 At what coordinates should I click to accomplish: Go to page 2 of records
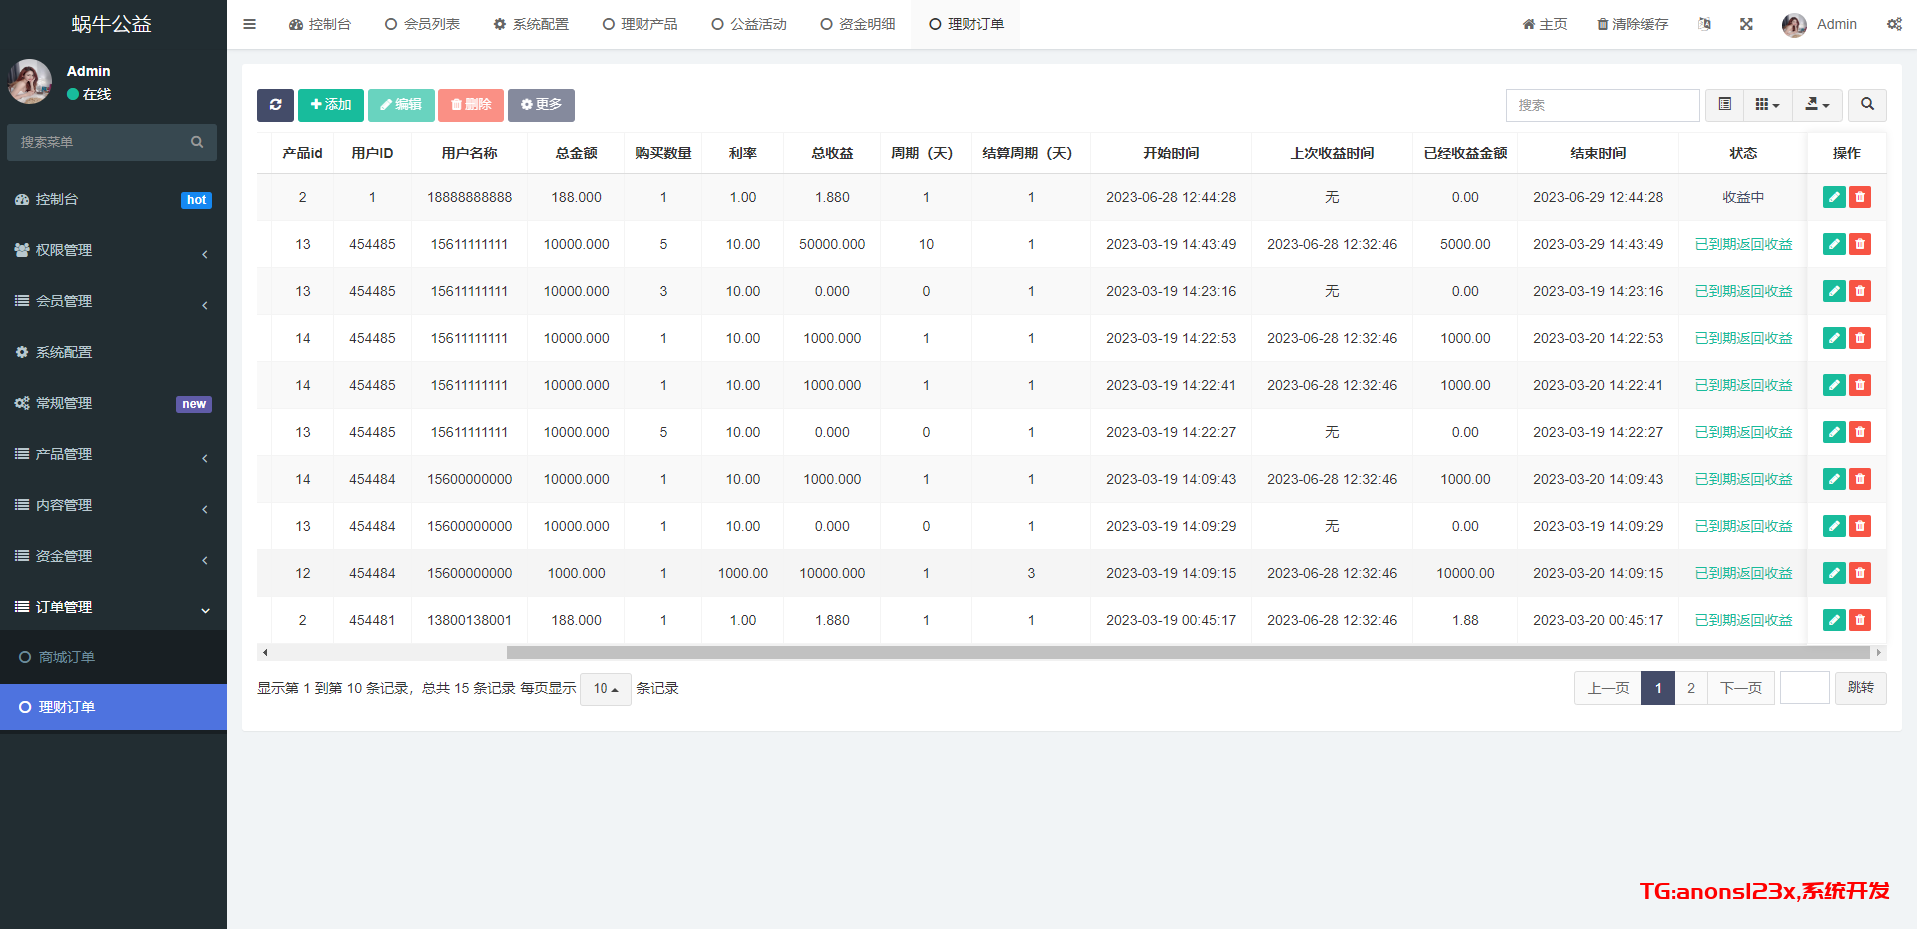point(1690,688)
